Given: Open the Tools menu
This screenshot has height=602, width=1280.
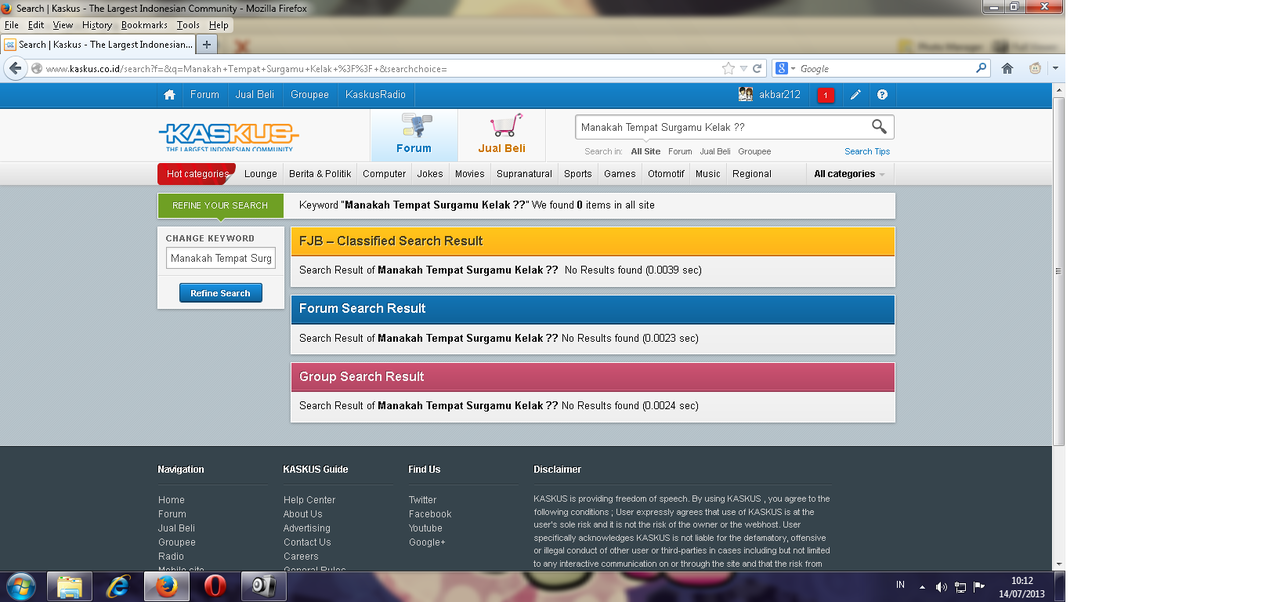Looking at the screenshot, I should point(188,25).
